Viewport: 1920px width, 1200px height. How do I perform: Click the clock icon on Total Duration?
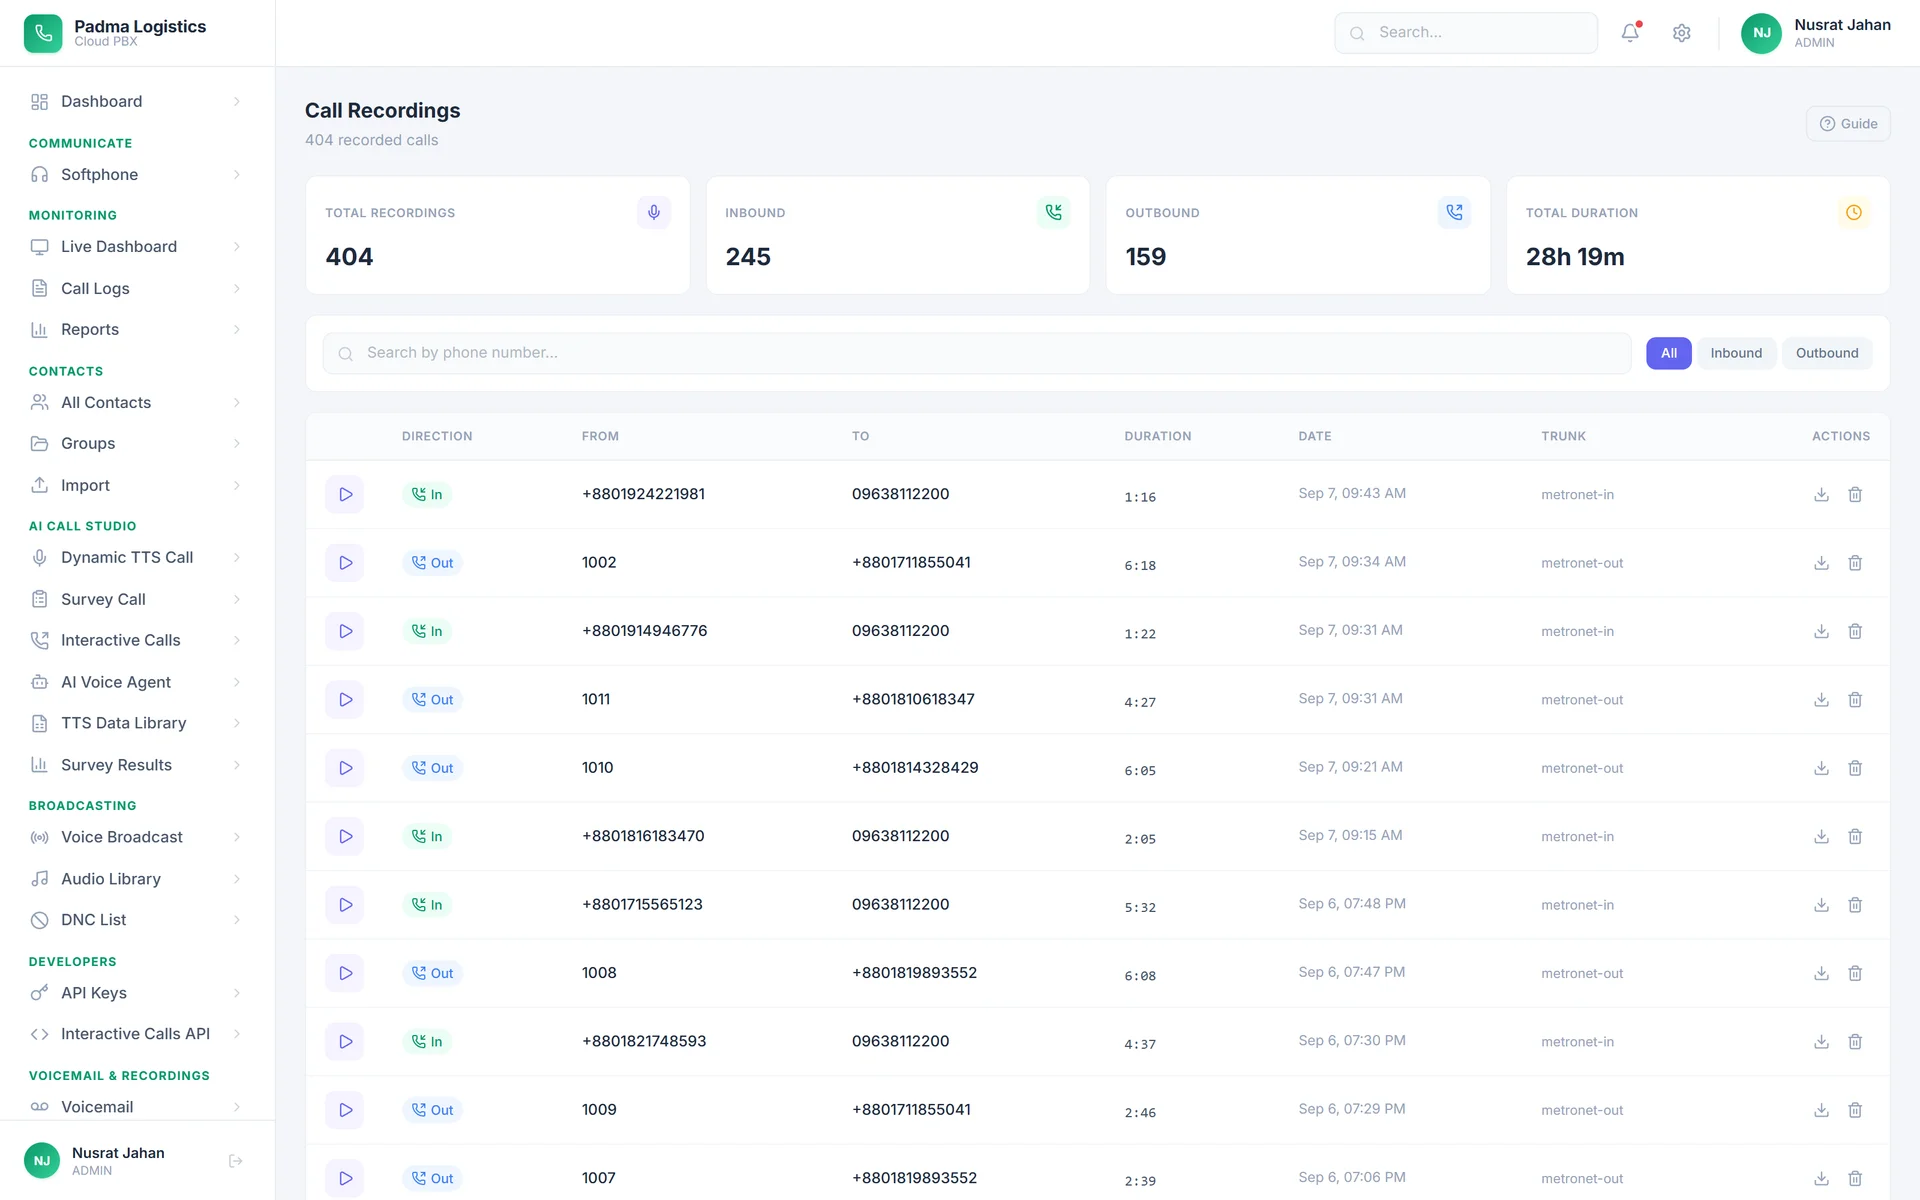coord(1854,212)
